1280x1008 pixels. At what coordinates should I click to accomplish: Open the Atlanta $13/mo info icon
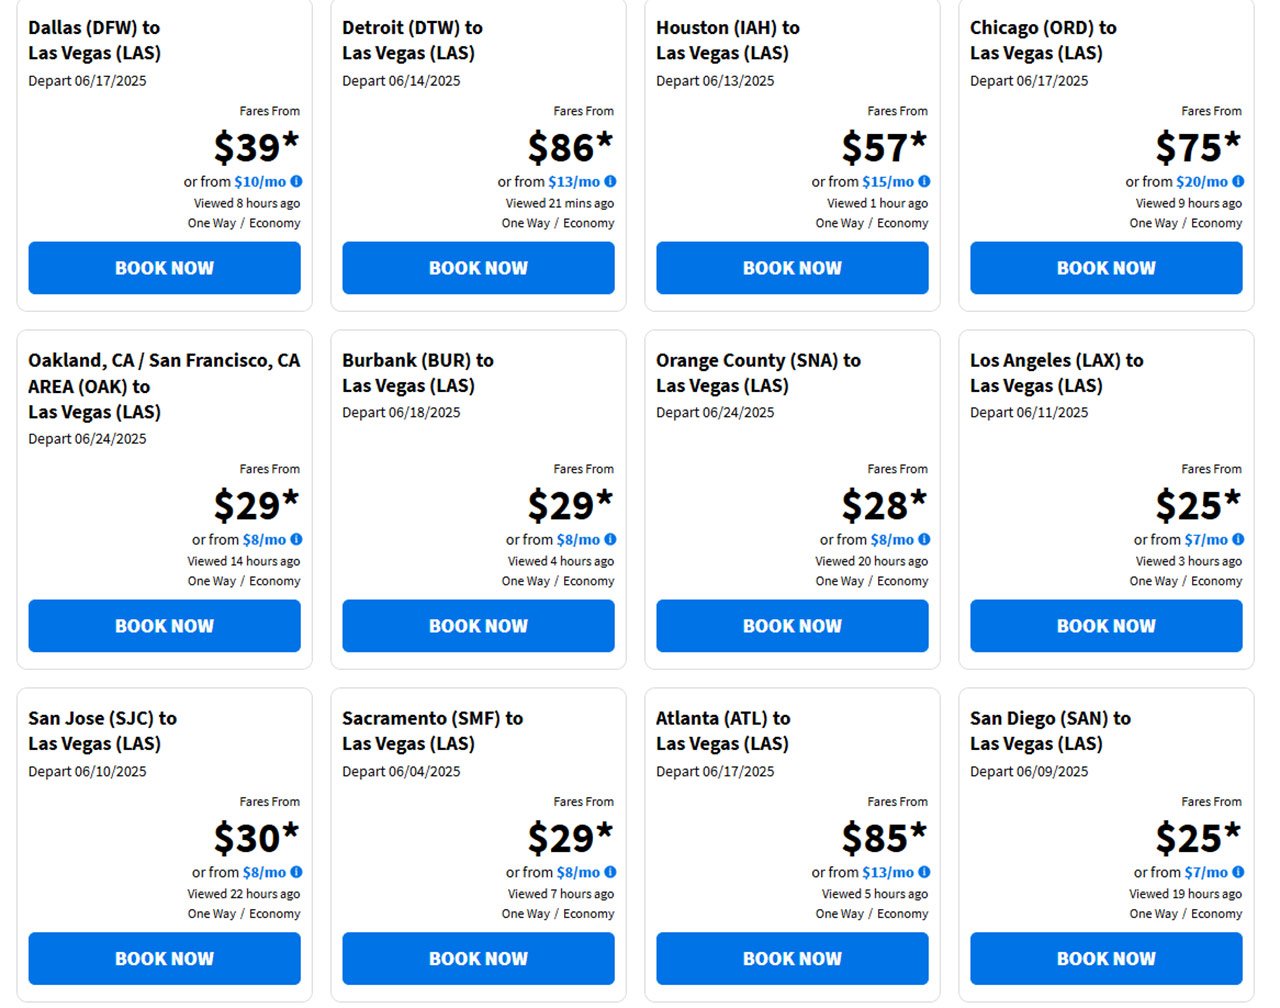(x=924, y=871)
